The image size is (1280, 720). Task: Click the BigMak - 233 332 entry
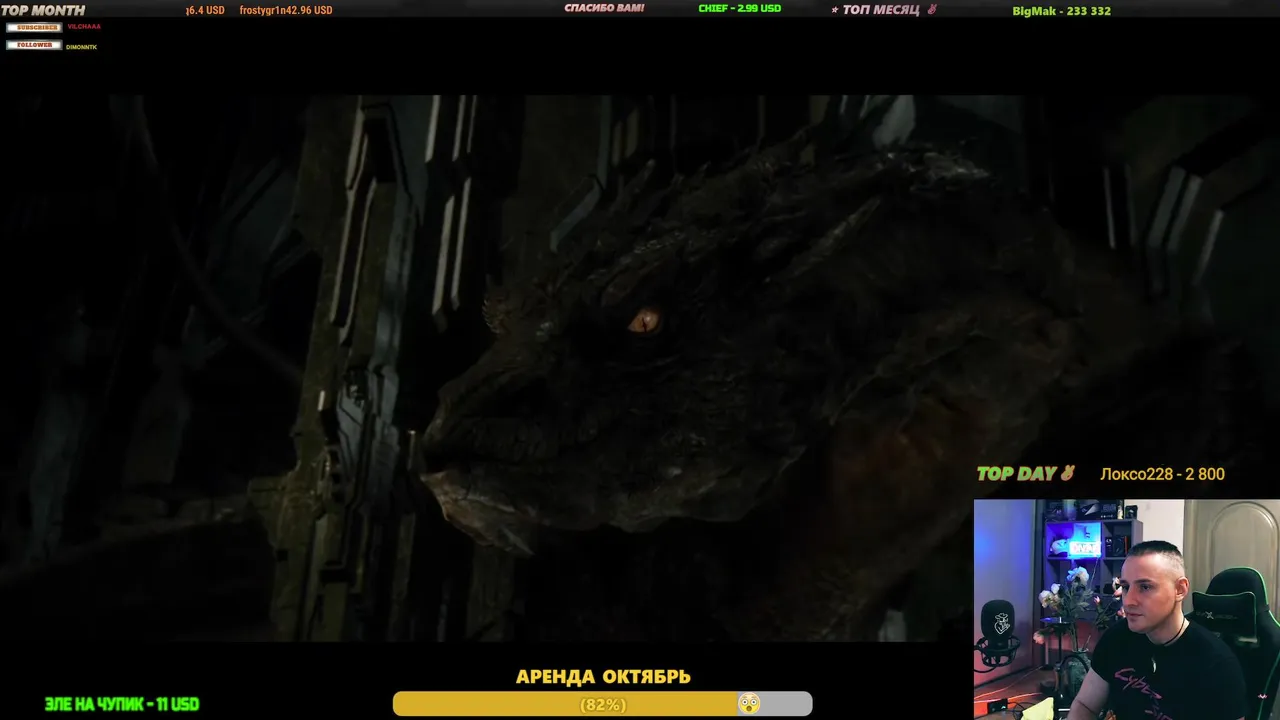pyautogui.click(x=1061, y=11)
